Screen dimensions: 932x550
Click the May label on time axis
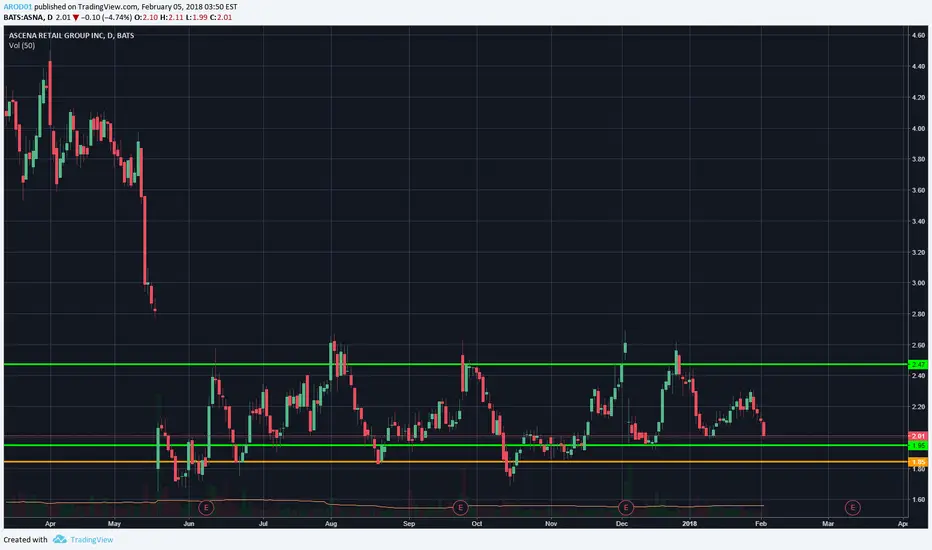[x=114, y=524]
